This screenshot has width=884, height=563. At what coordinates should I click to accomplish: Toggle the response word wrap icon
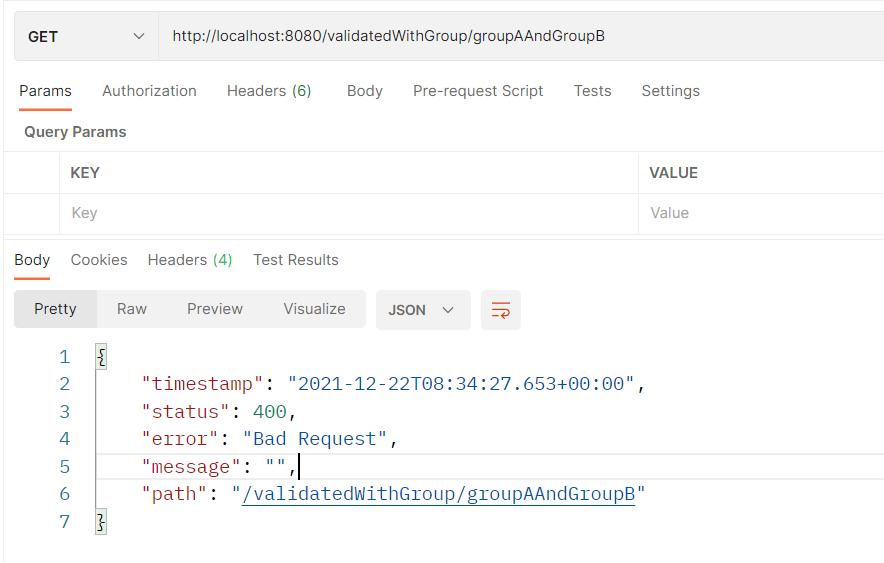[501, 310]
